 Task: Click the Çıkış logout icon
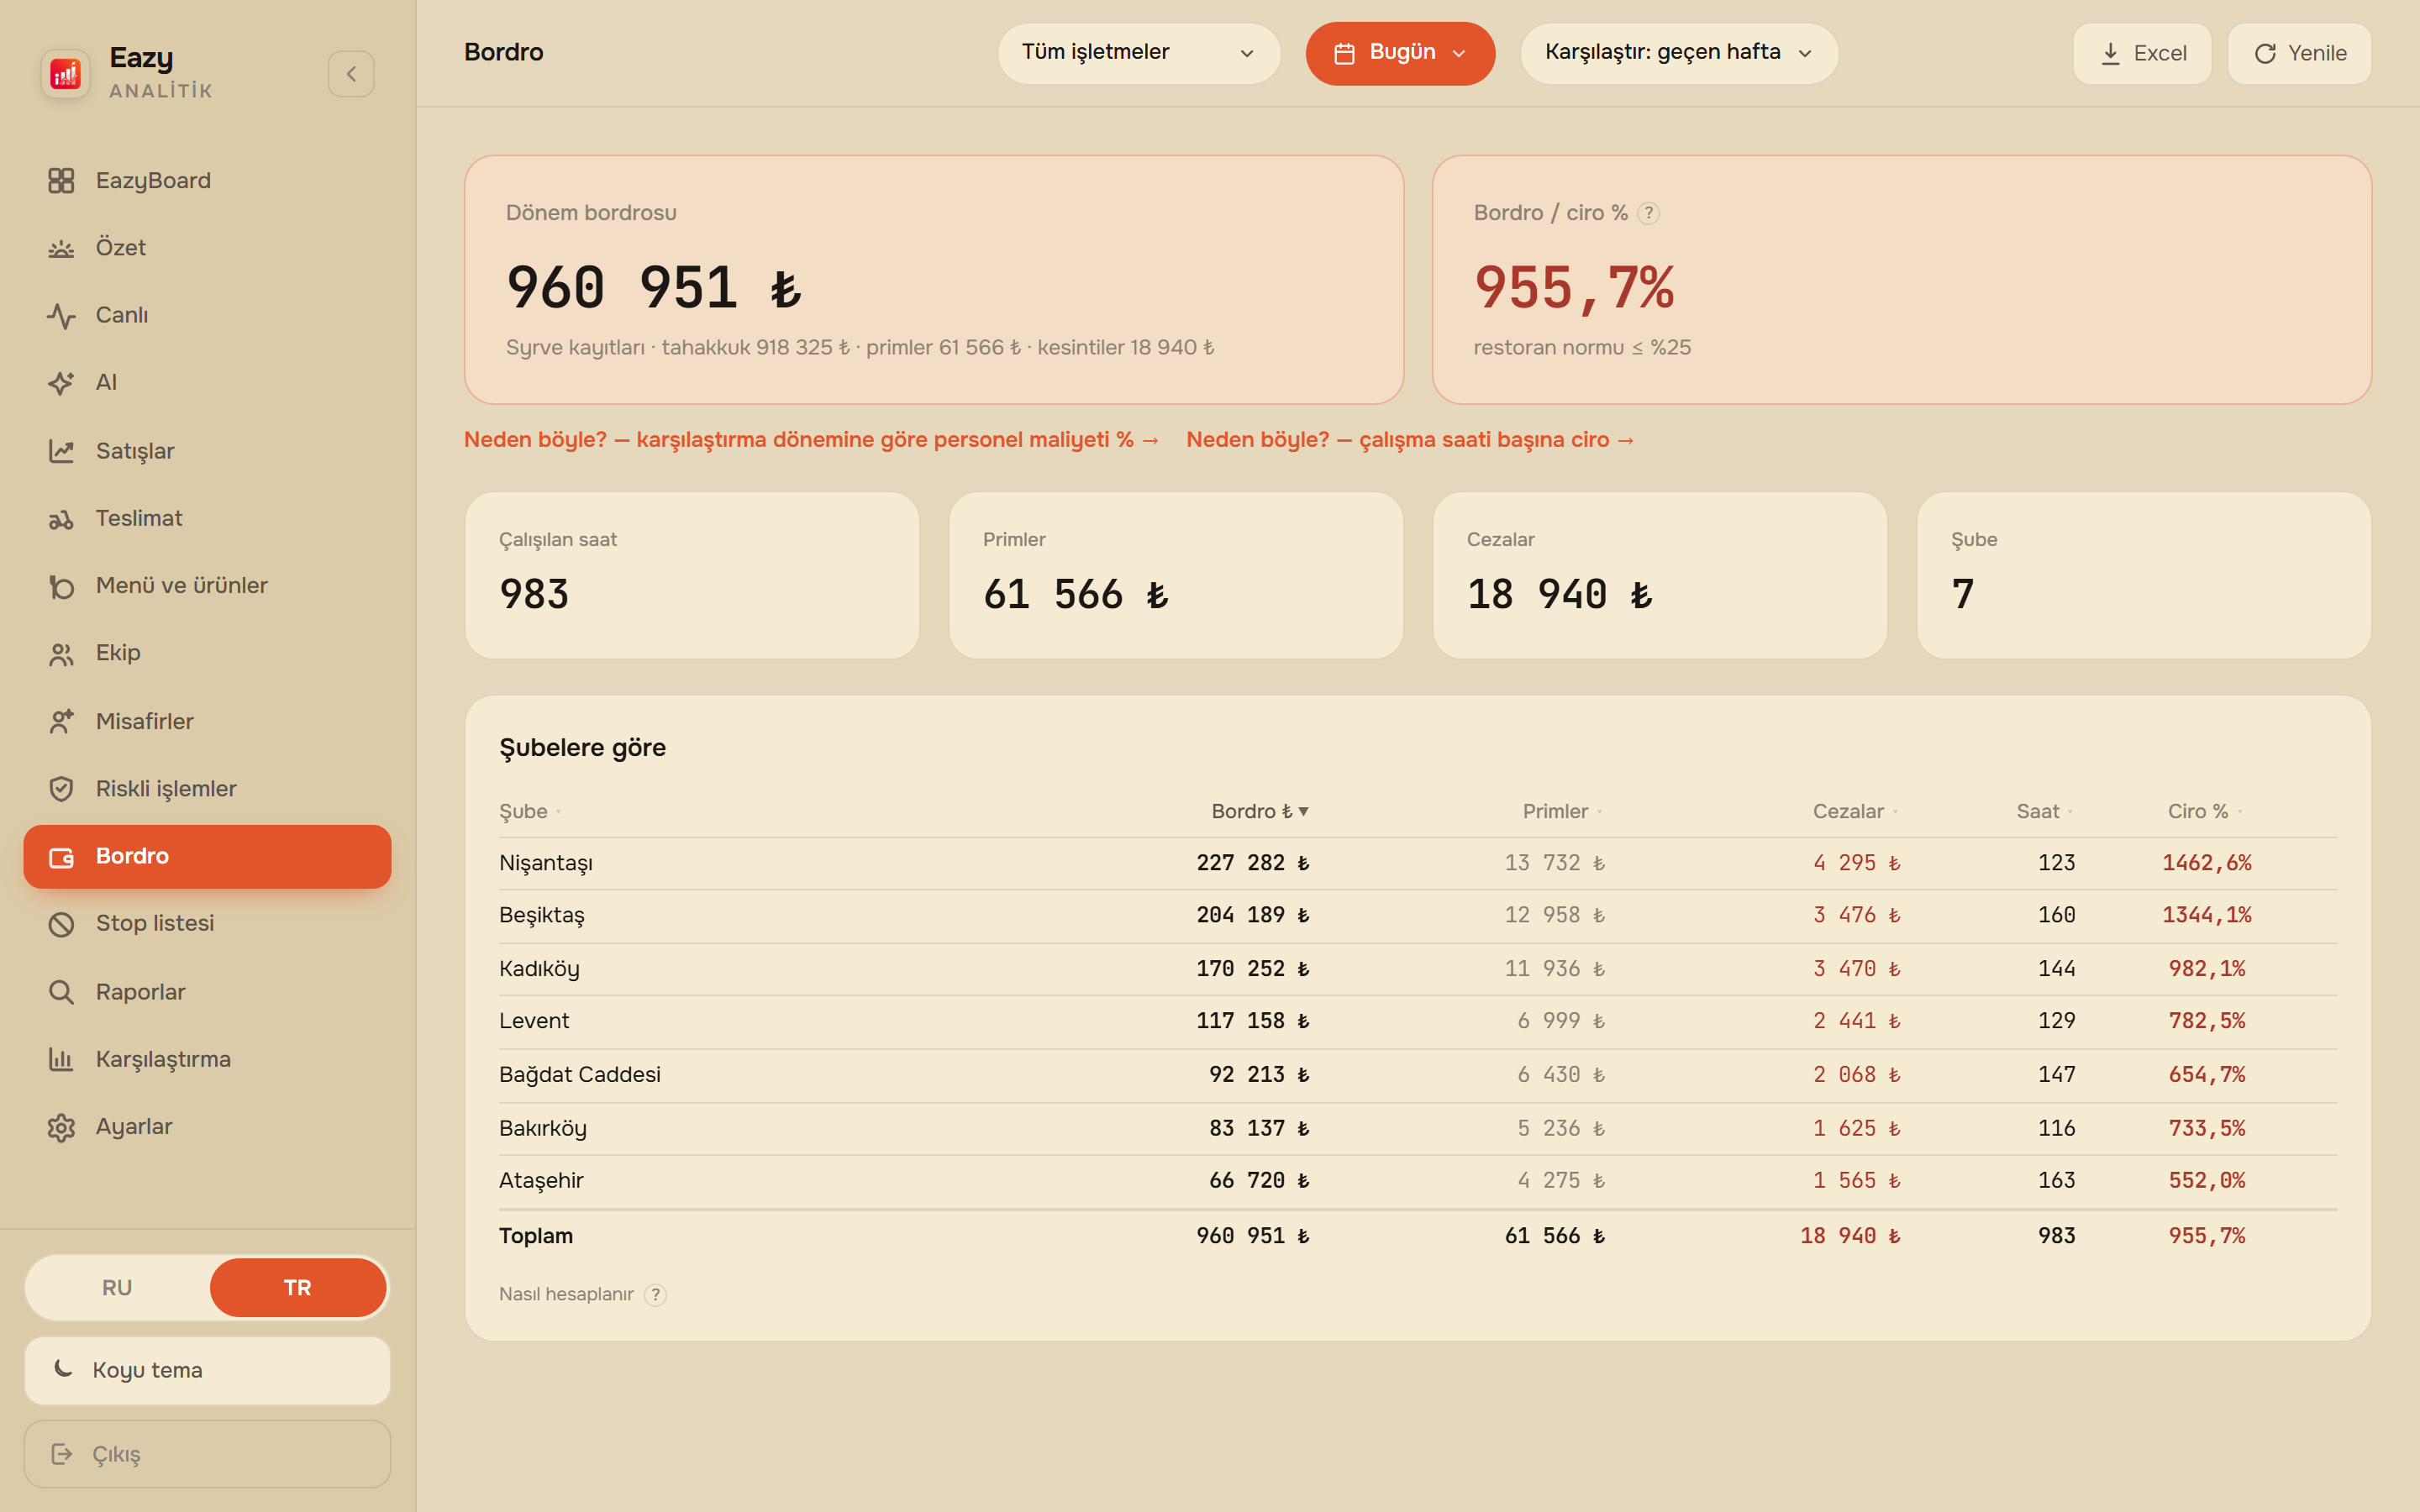pyautogui.click(x=62, y=1454)
